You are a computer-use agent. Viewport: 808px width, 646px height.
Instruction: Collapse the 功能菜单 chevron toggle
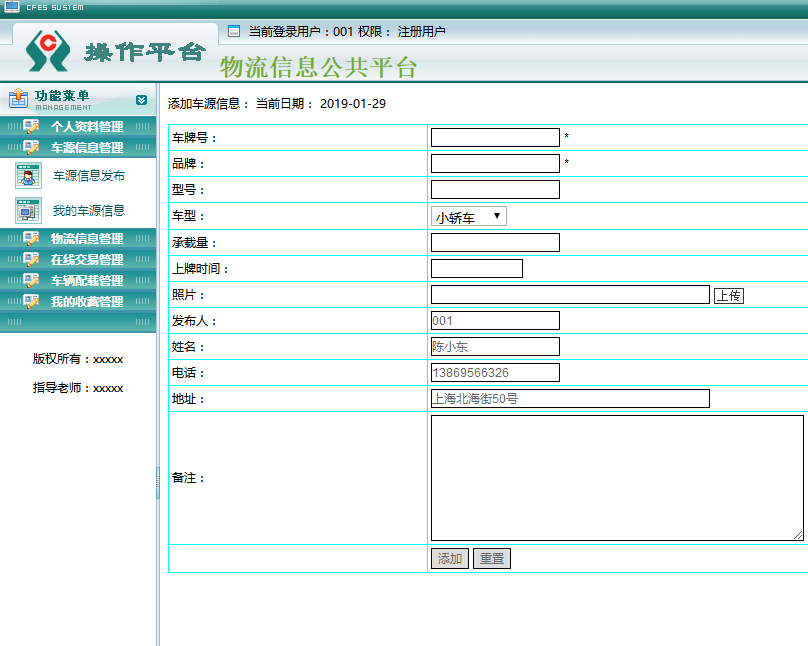tap(141, 100)
